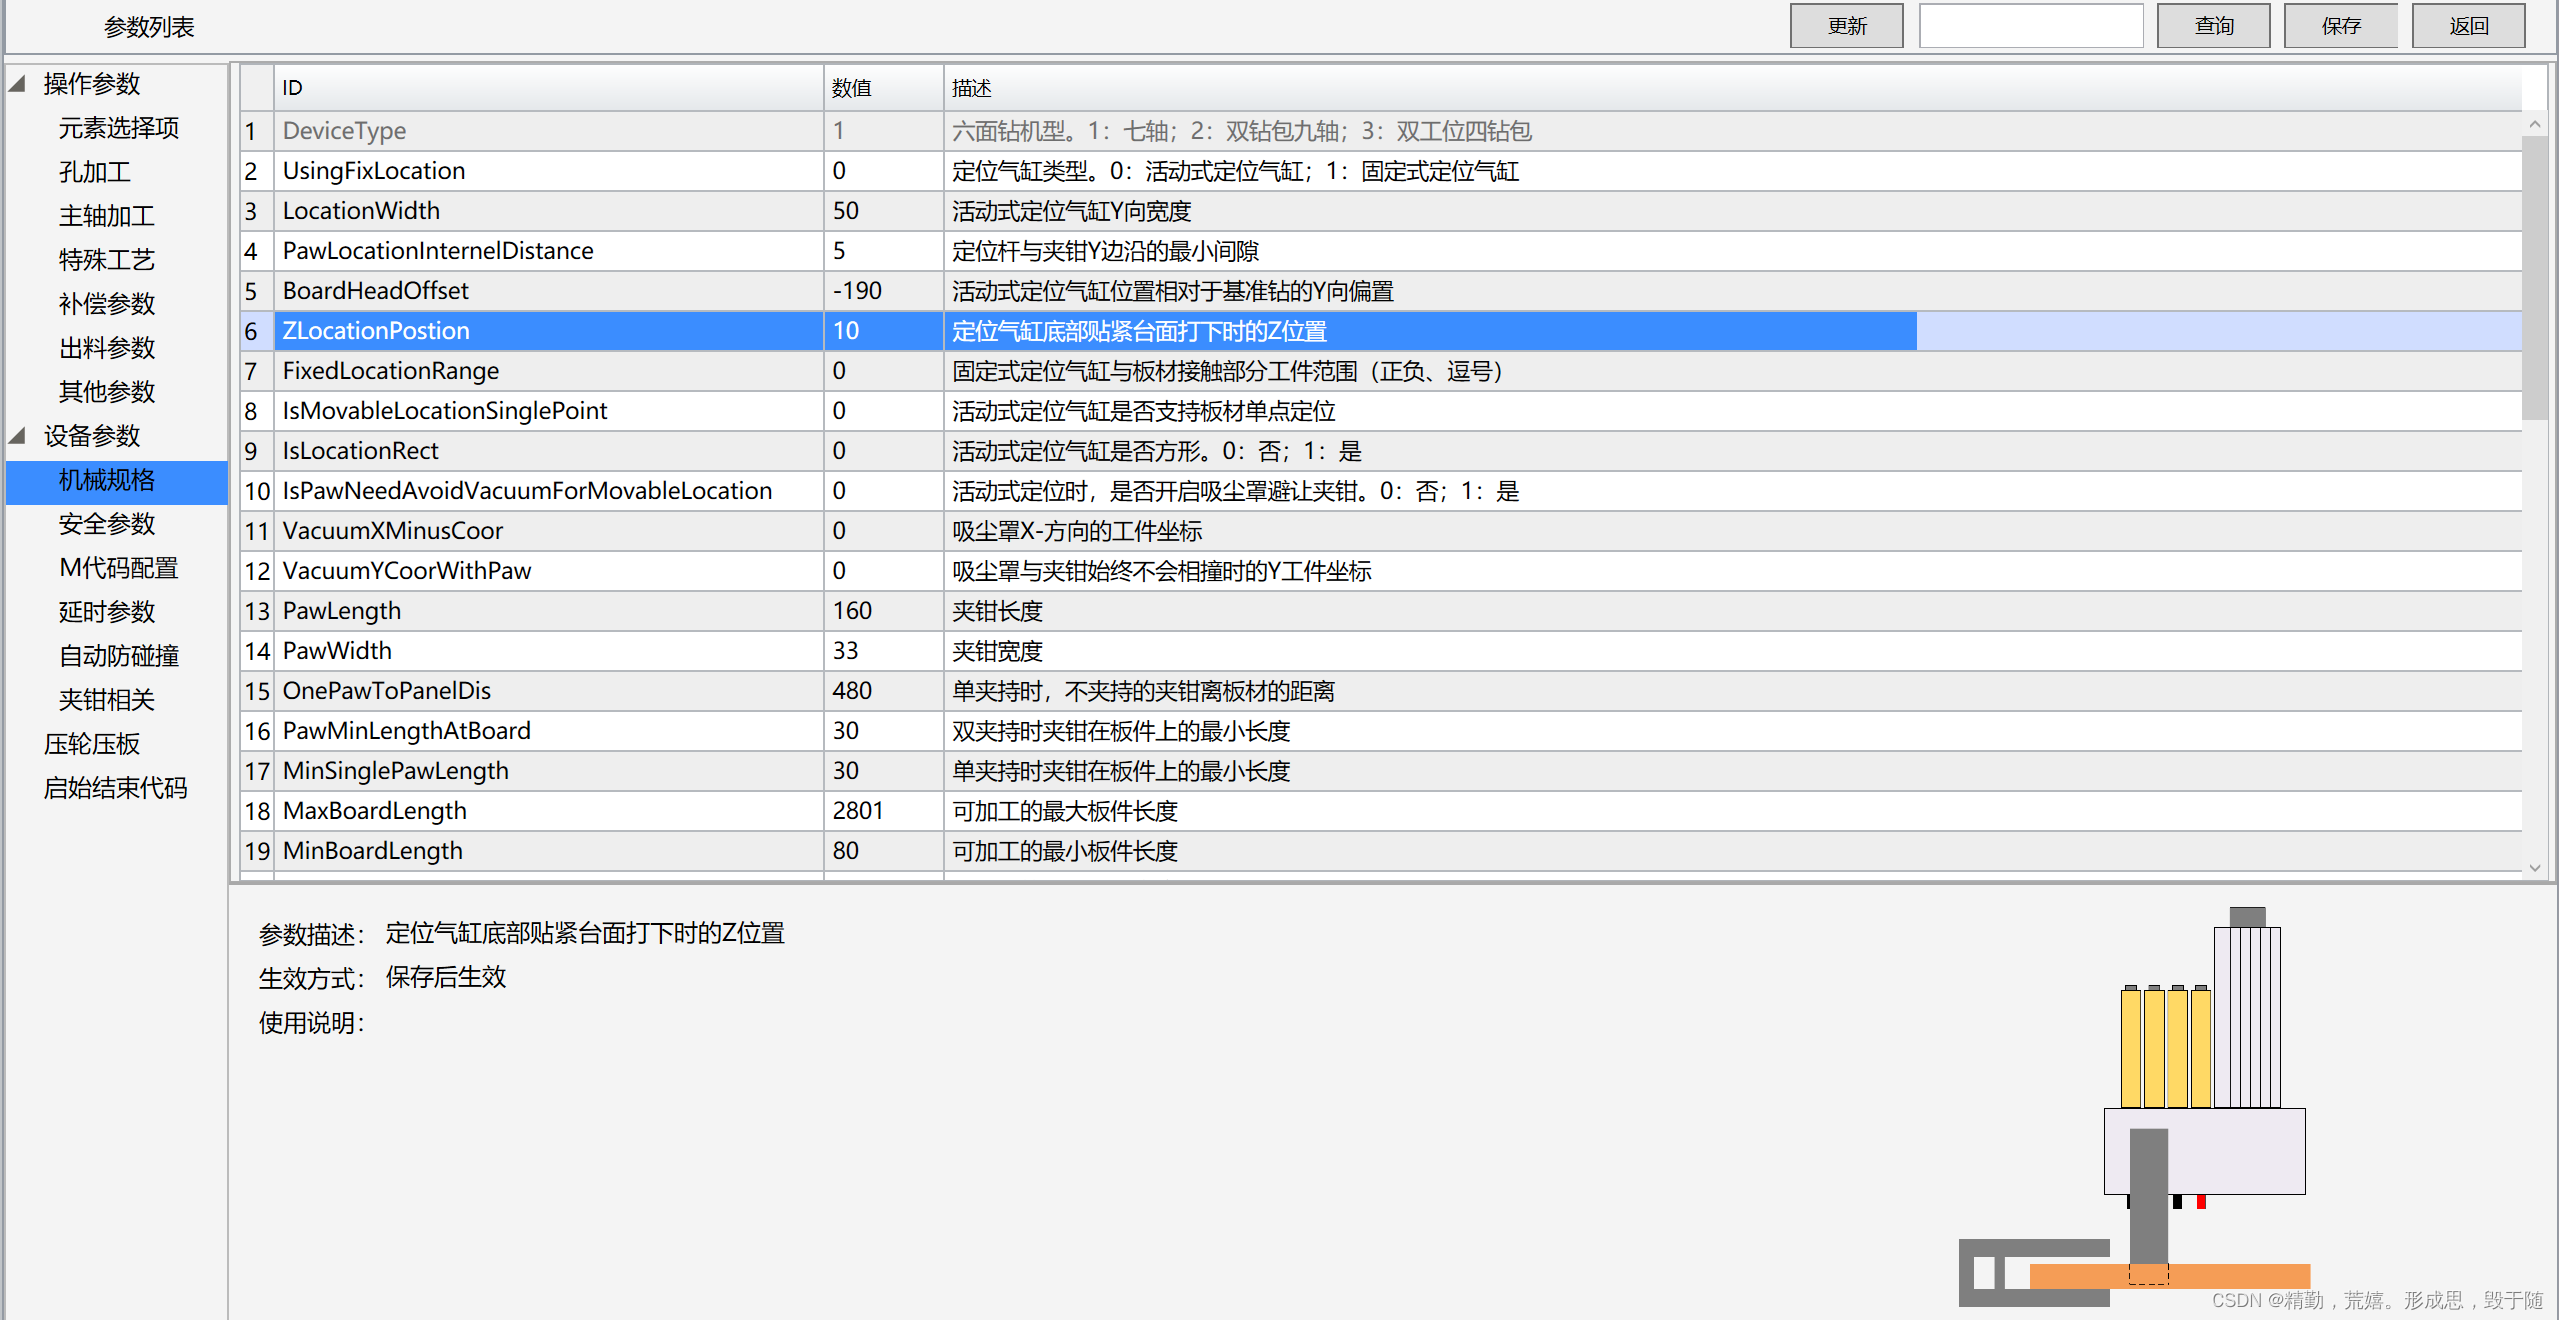Screen dimensions: 2559x1320
Task: Select the FixedLocationRange parameter
Action: pos(548,371)
